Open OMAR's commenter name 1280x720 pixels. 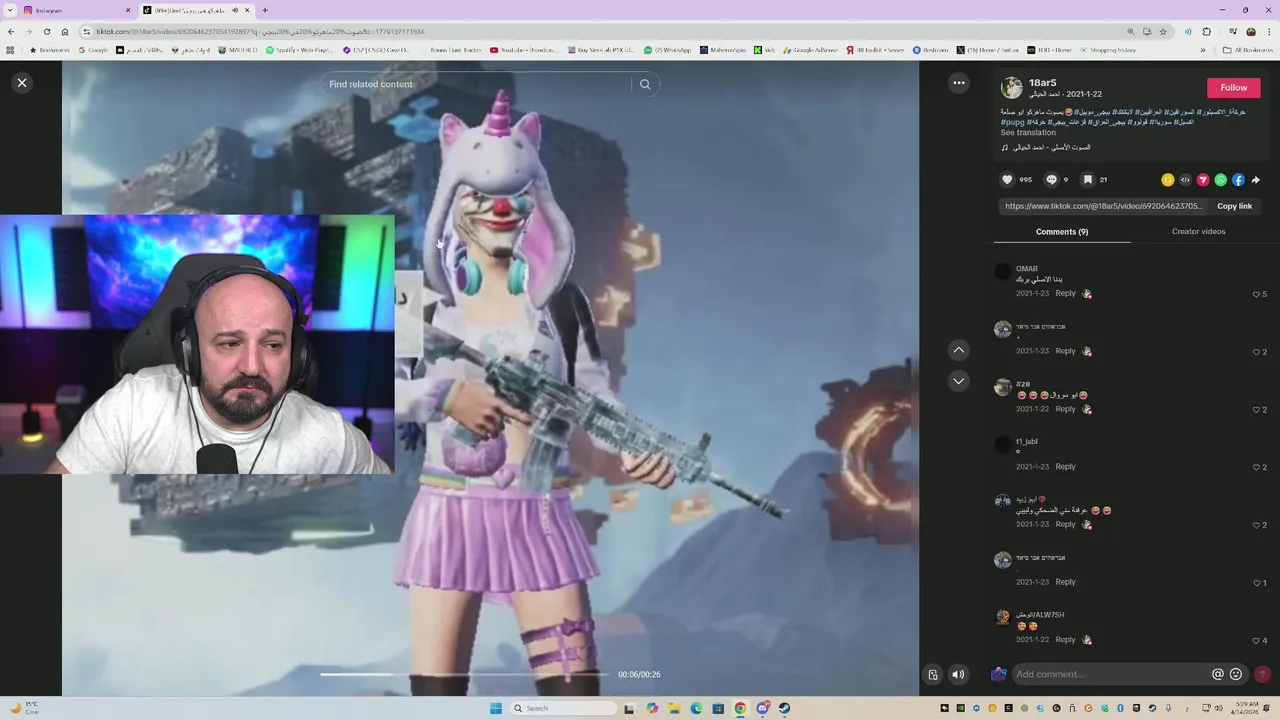click(x=1027, y=269)
